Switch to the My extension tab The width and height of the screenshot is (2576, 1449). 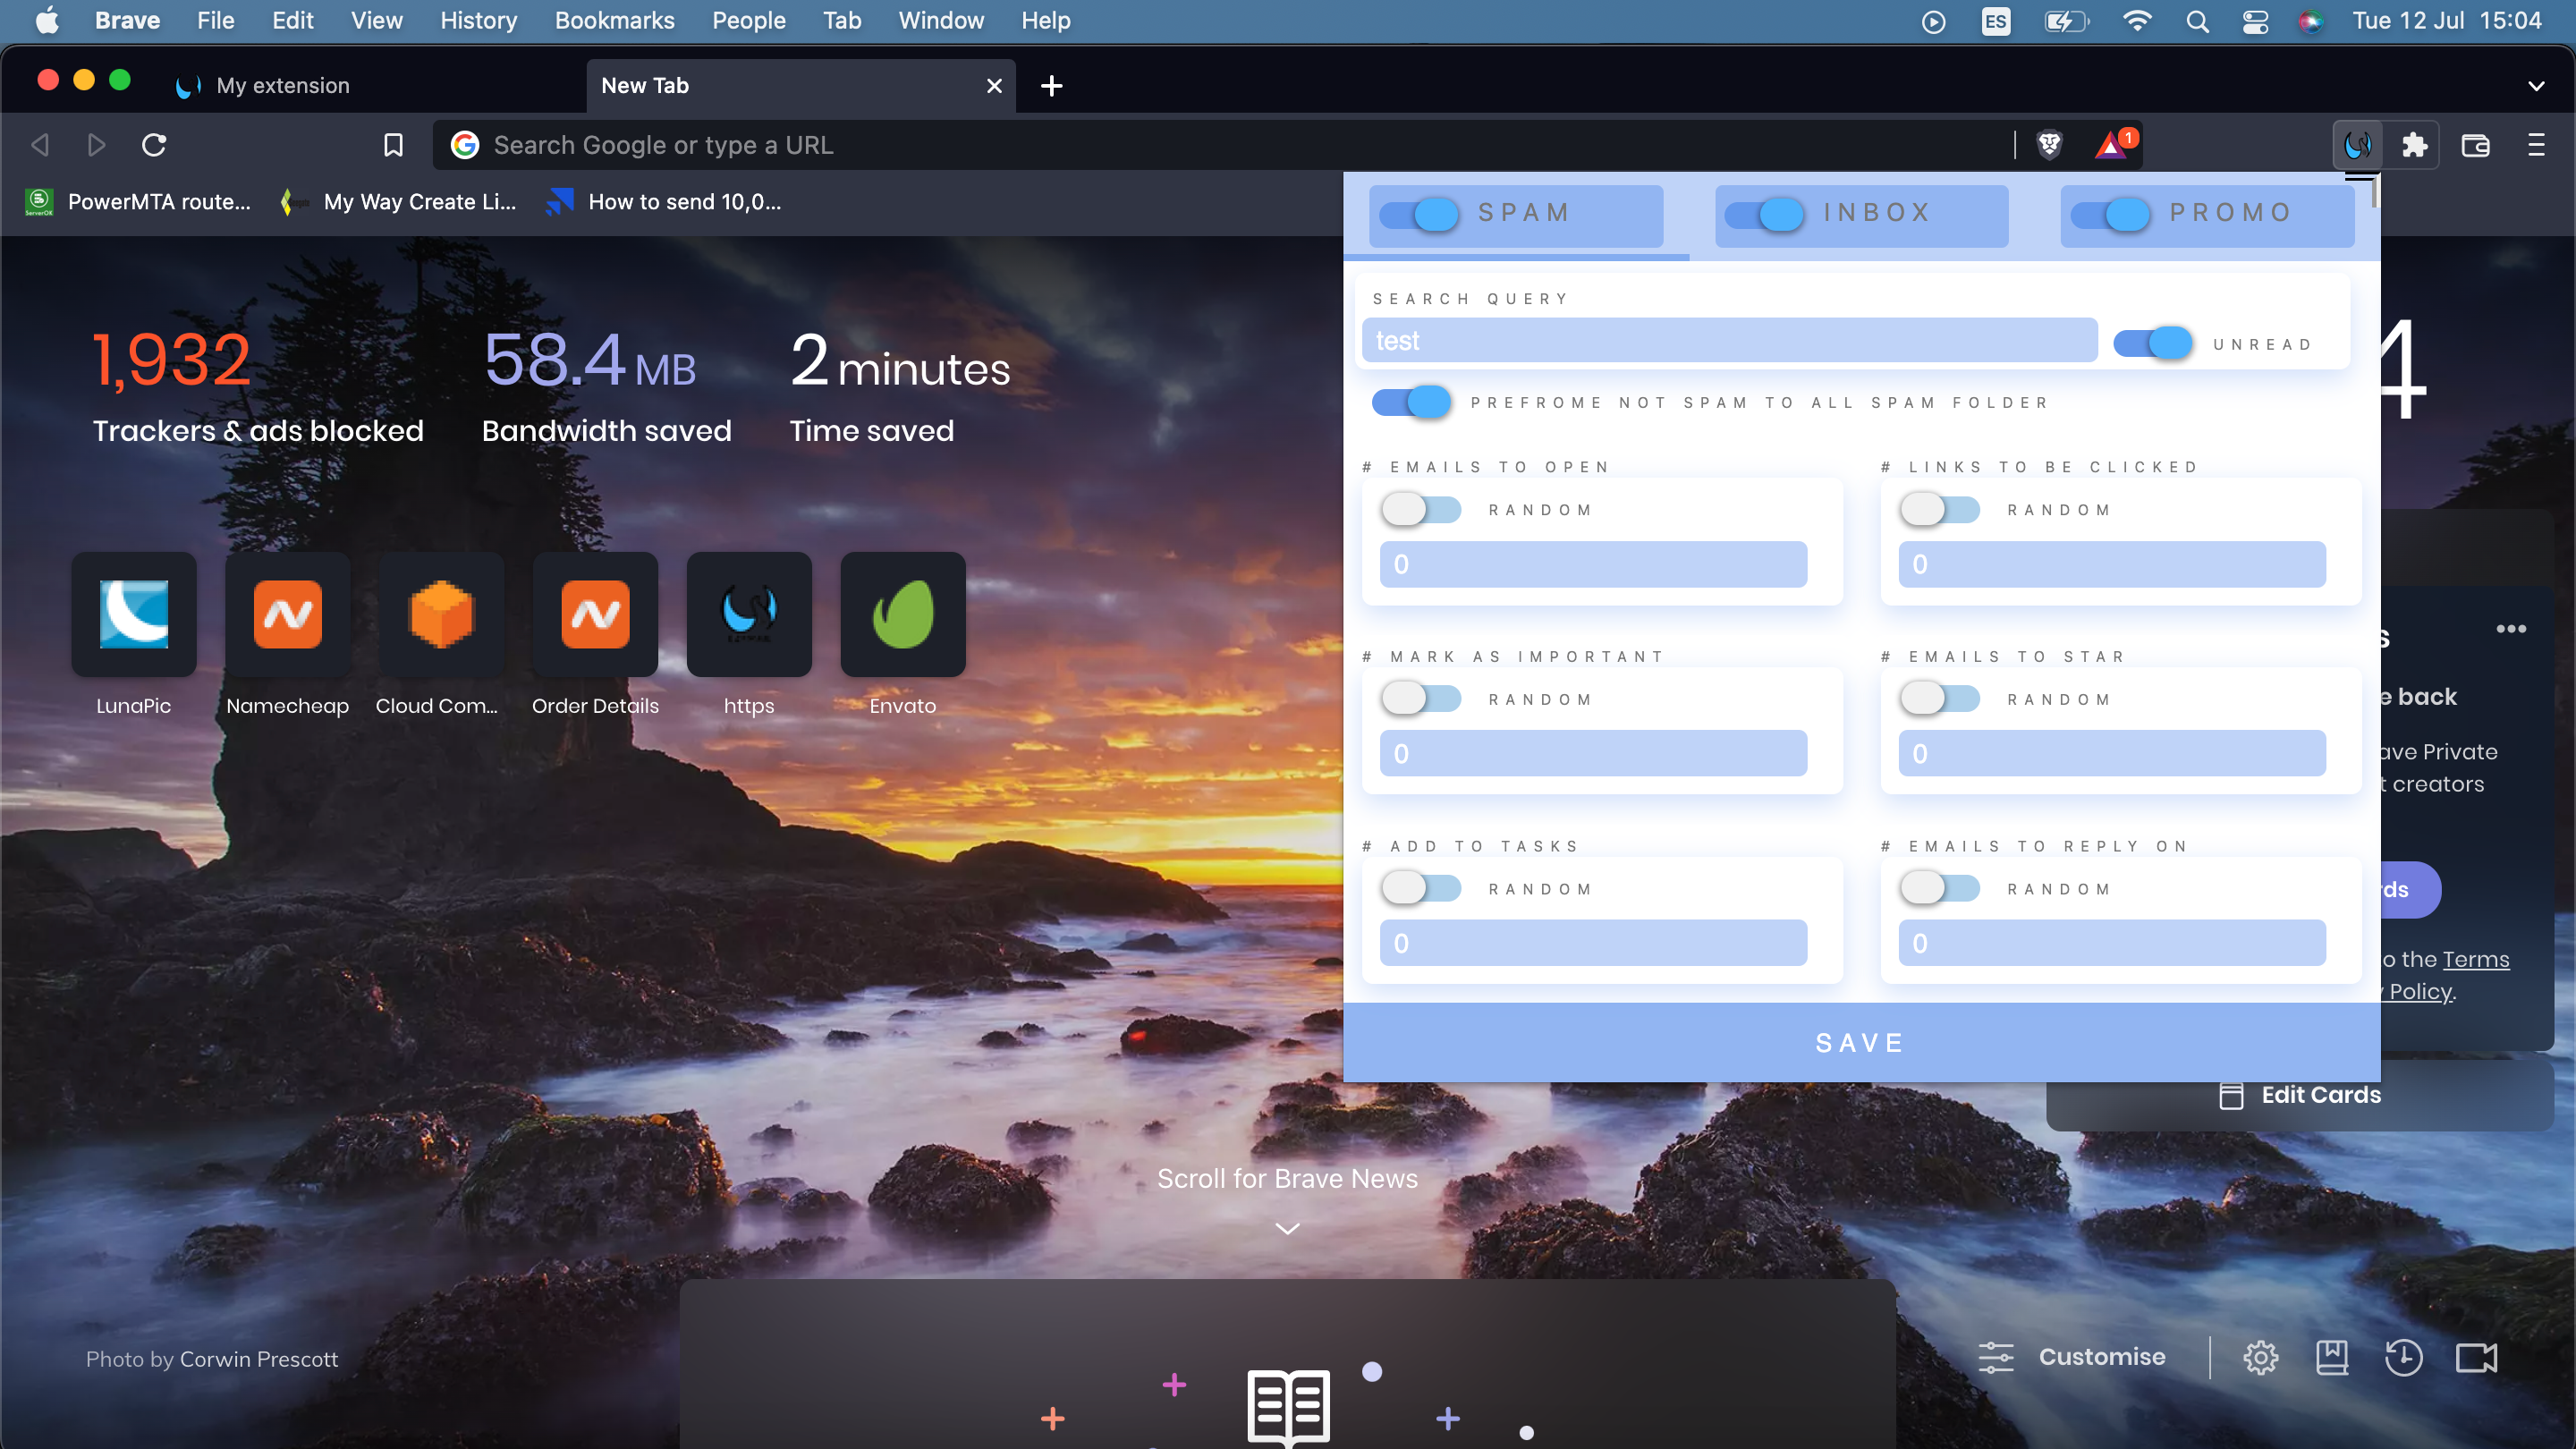pyautogui.click(x=283, y=86)
